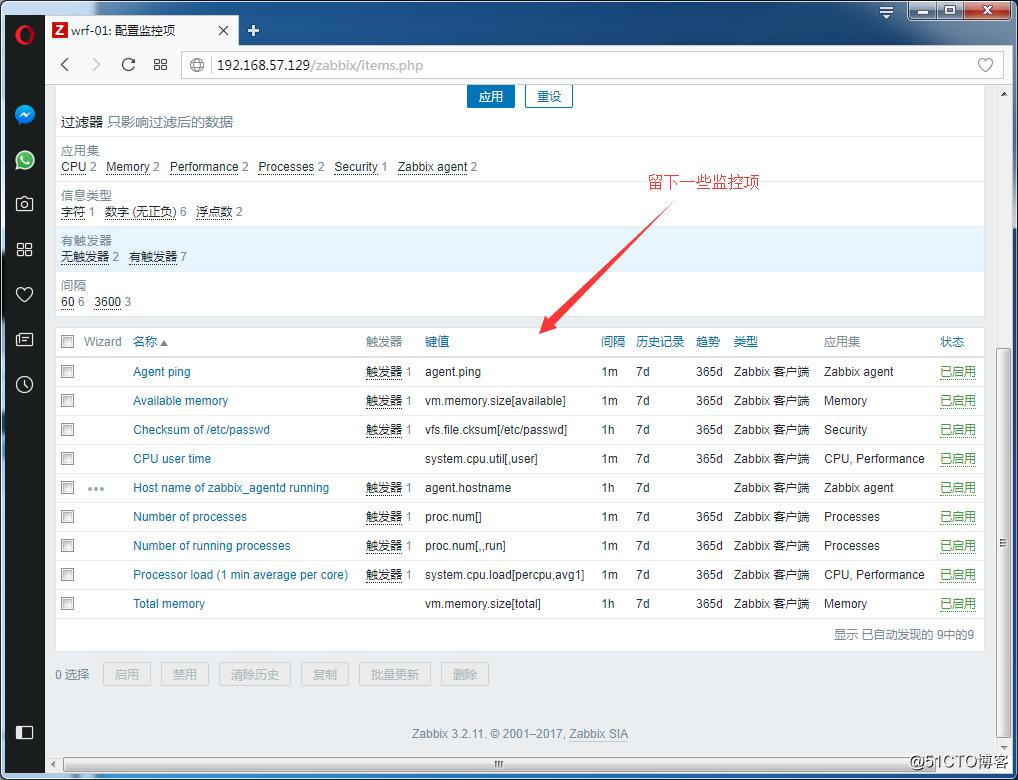
Task: Go forward to the next page
Action: (x=96, y=65)
